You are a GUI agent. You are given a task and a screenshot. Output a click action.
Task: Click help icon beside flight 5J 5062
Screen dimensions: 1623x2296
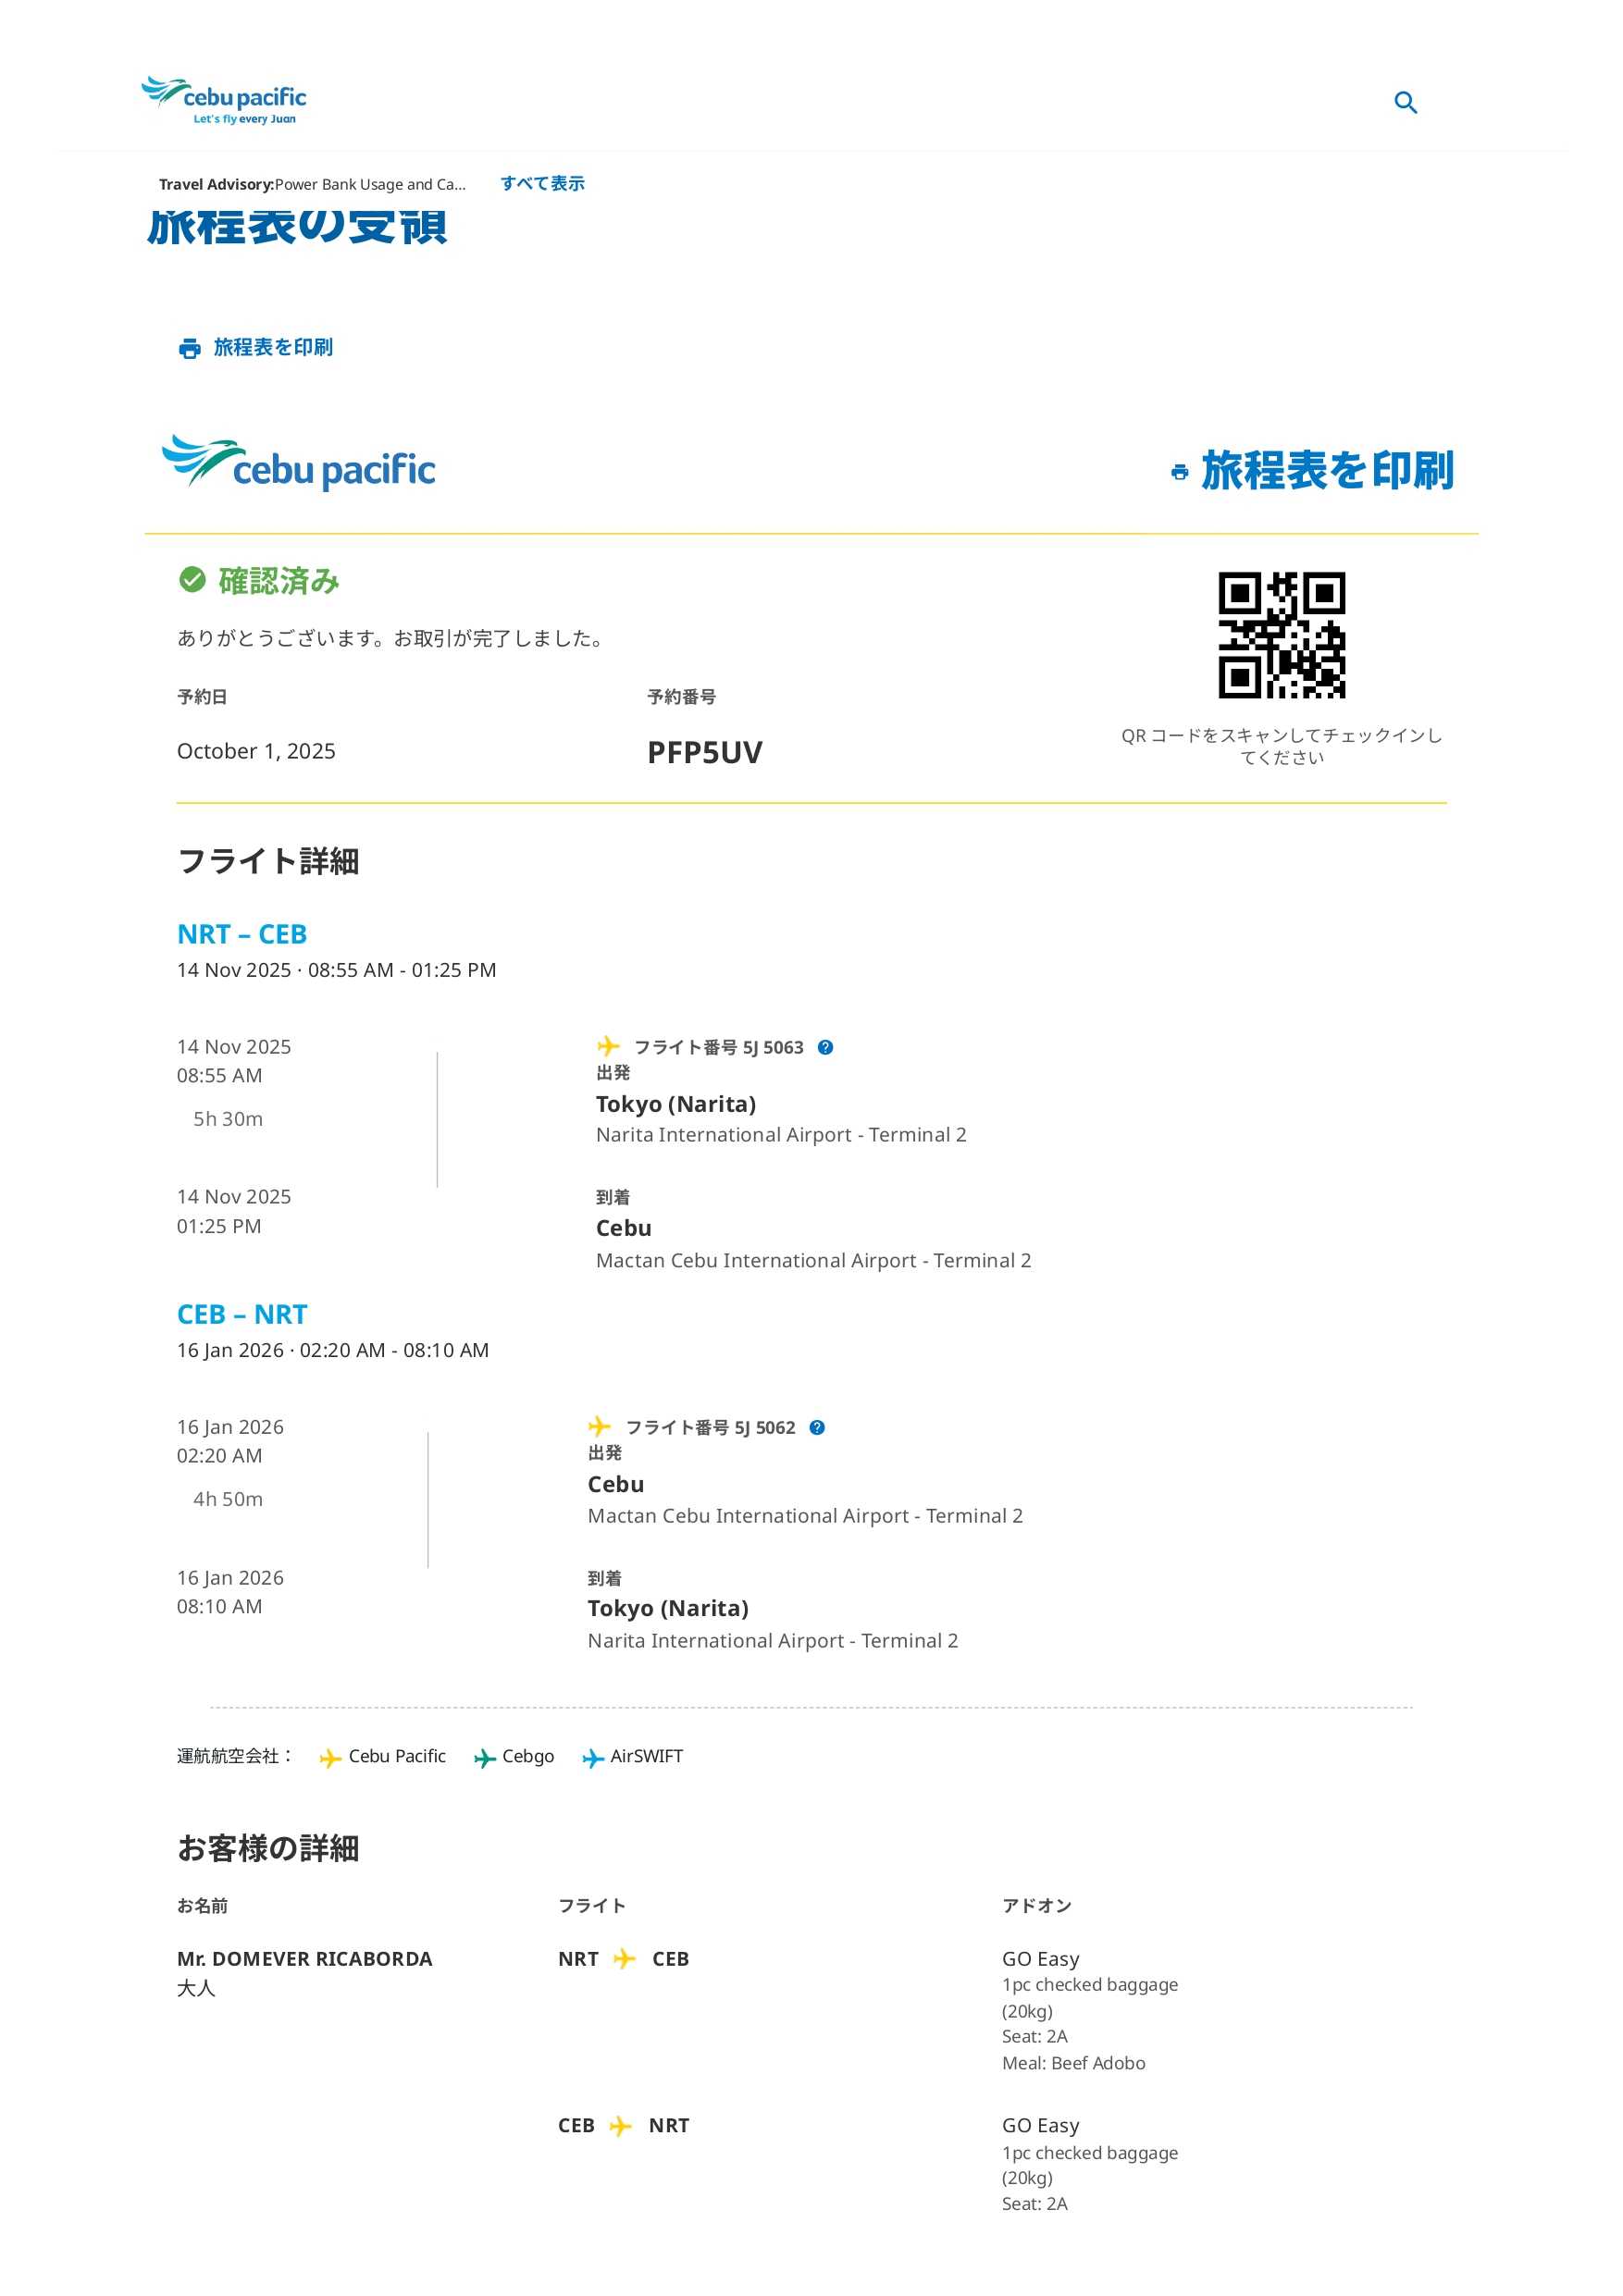[x=817, y=1427]
